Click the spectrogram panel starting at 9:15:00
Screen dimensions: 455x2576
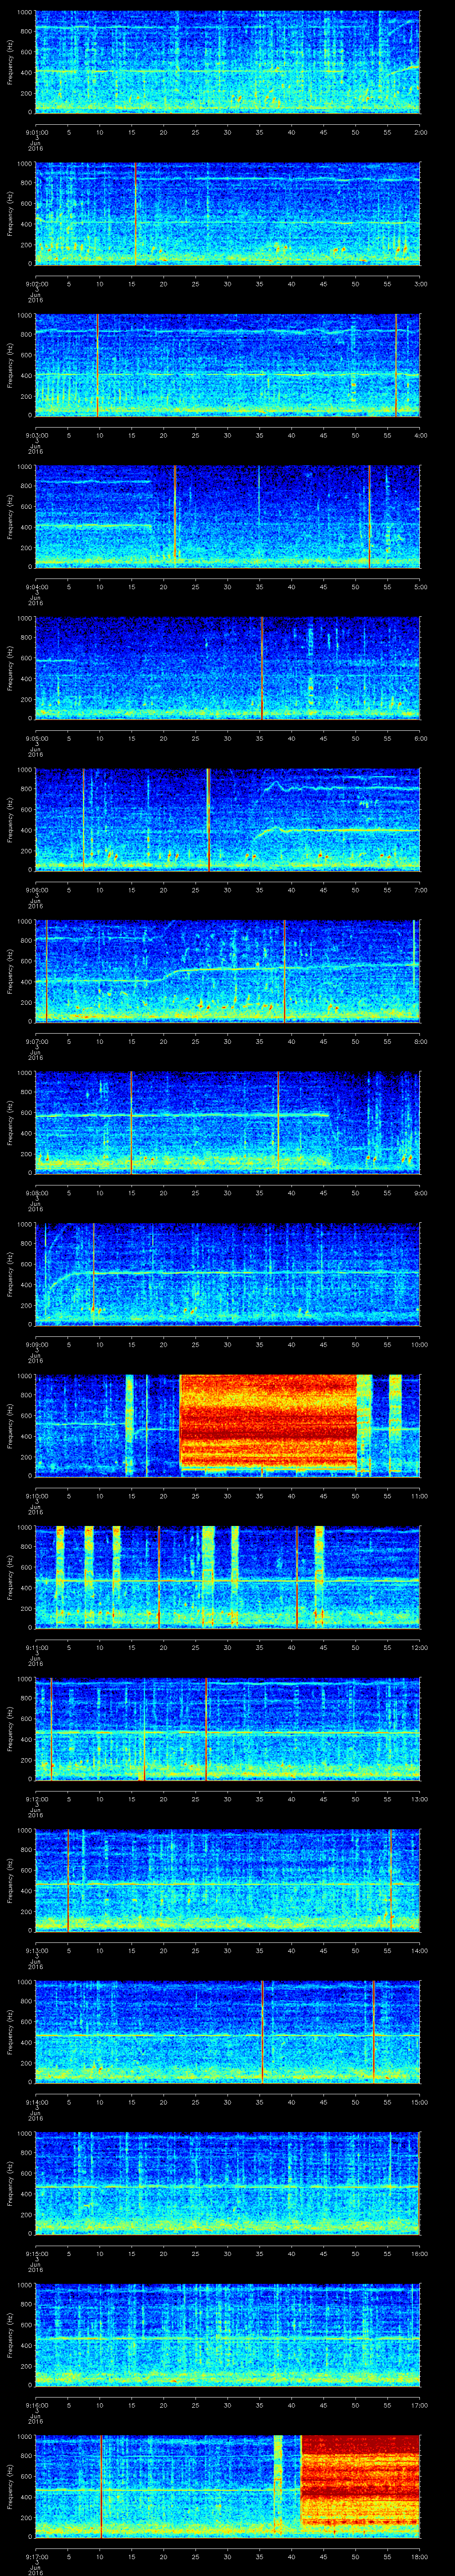point(228,2183)
